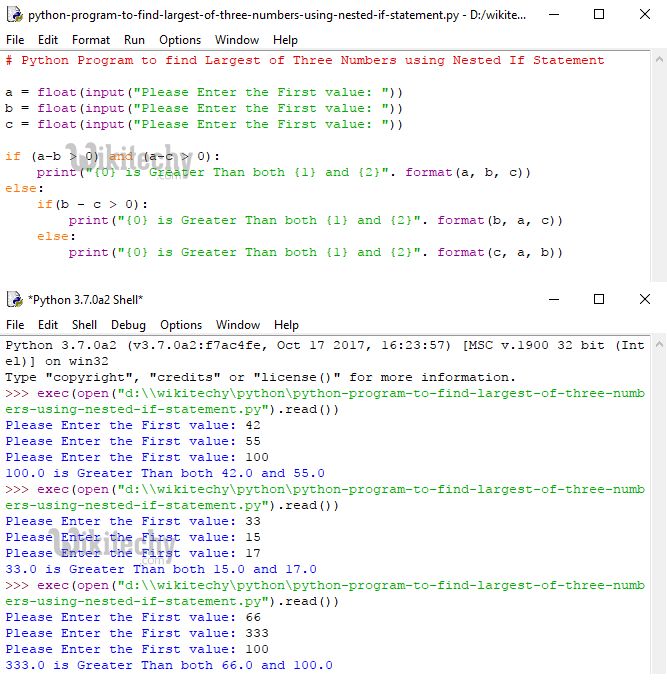Screen dimensions: 667x686
Task: Open Help menu in editor window
Action: click(x=285, y=40)
